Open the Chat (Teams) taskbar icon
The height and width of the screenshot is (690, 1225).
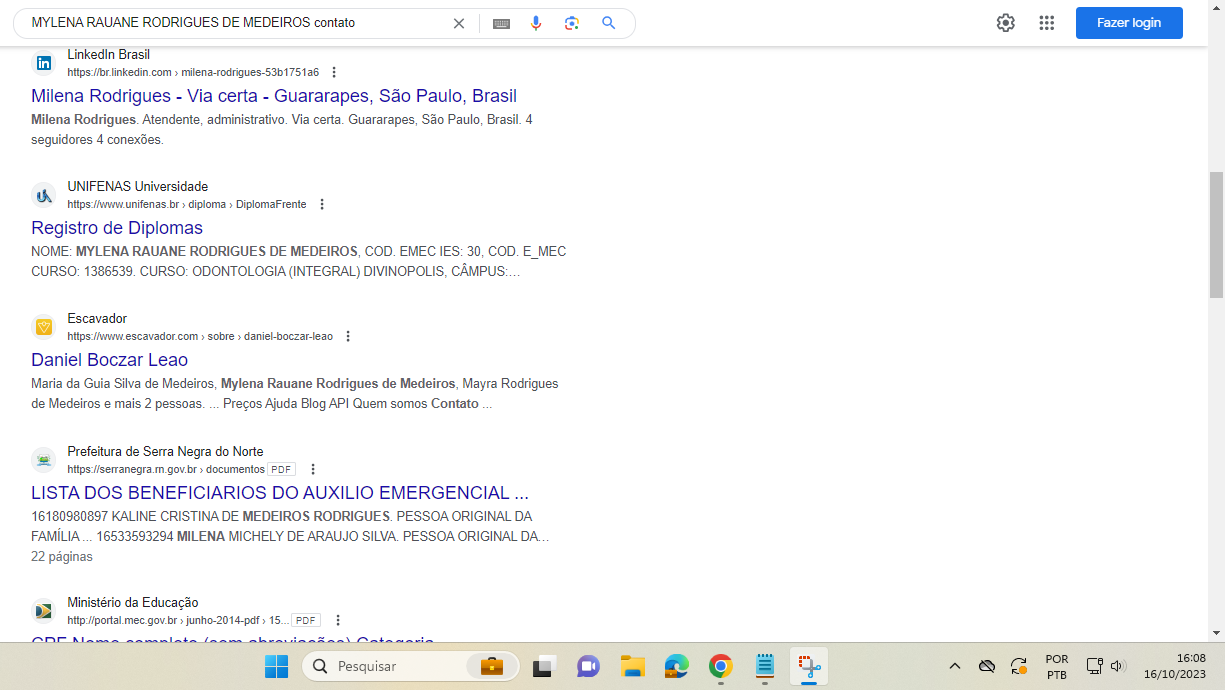588,666
